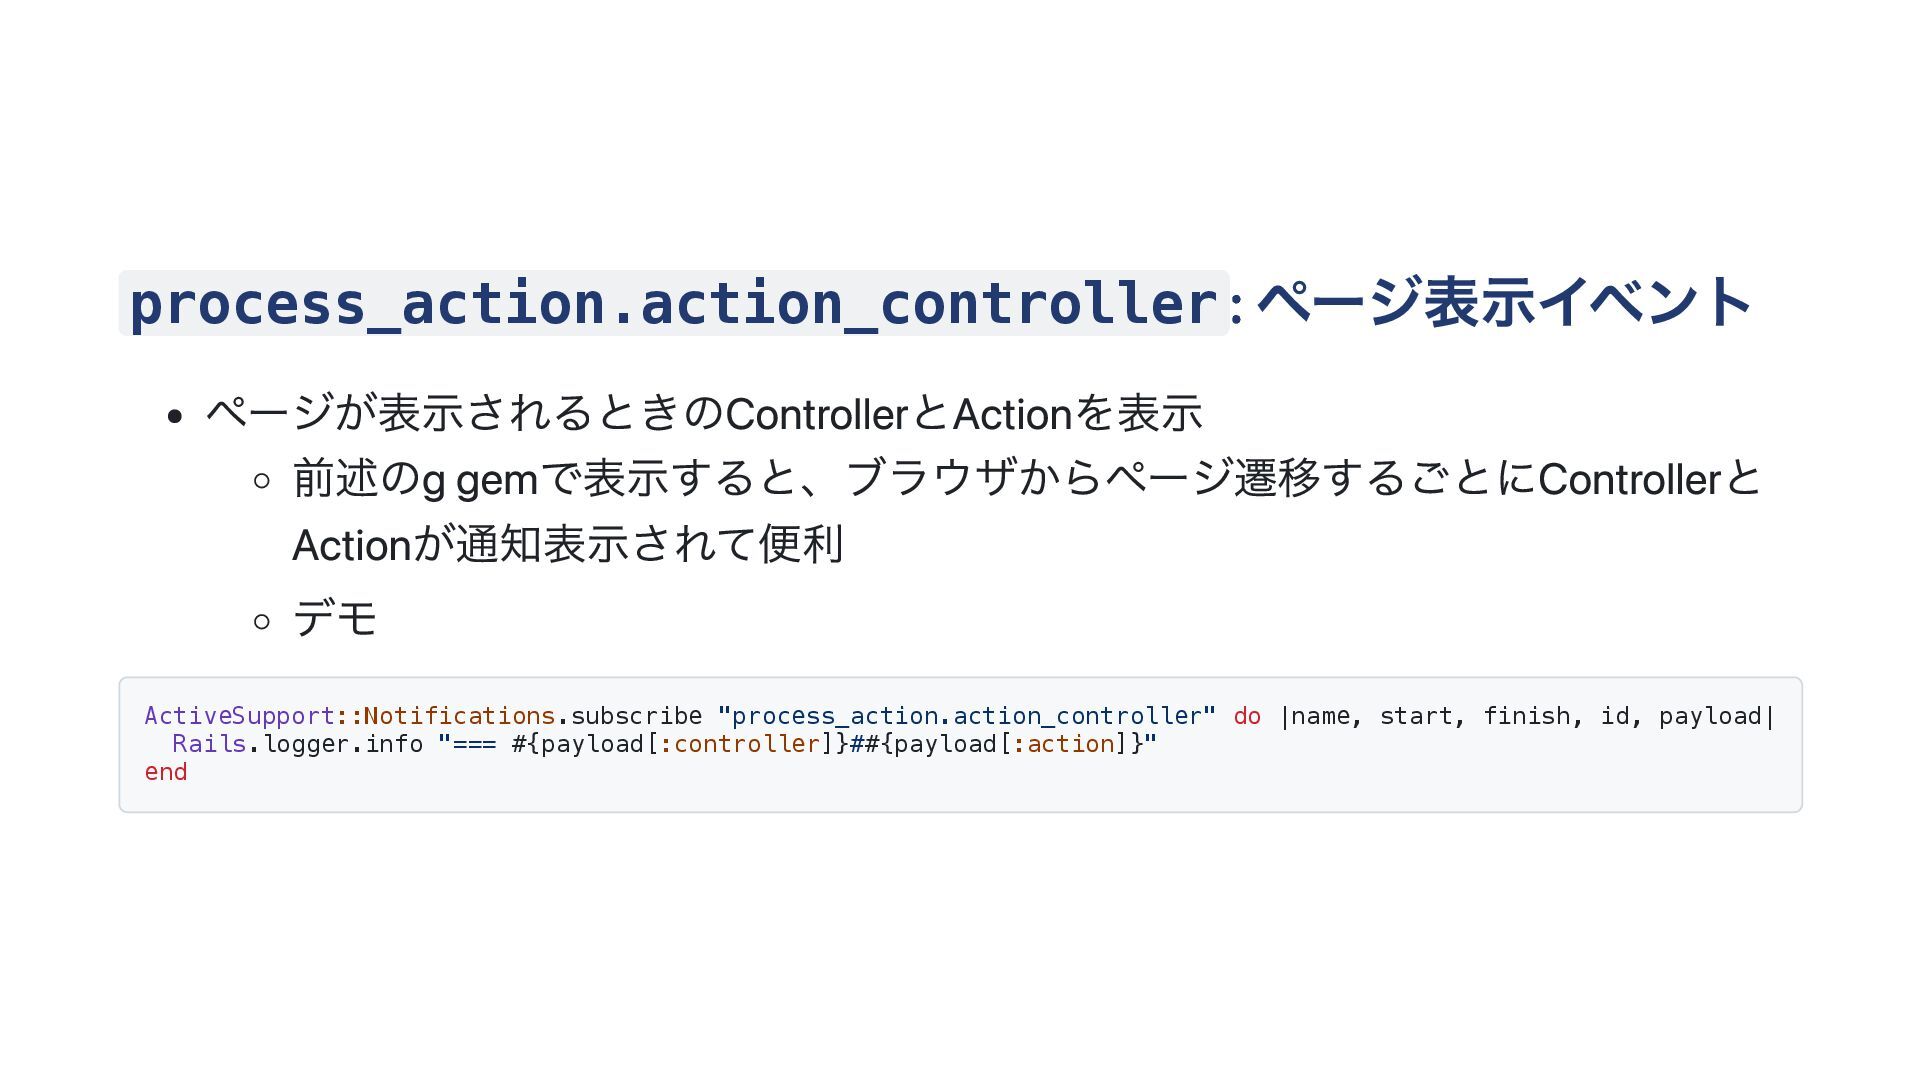
Task: Click the ページ表示イベント title text
Action: [x=1504, y=303]
